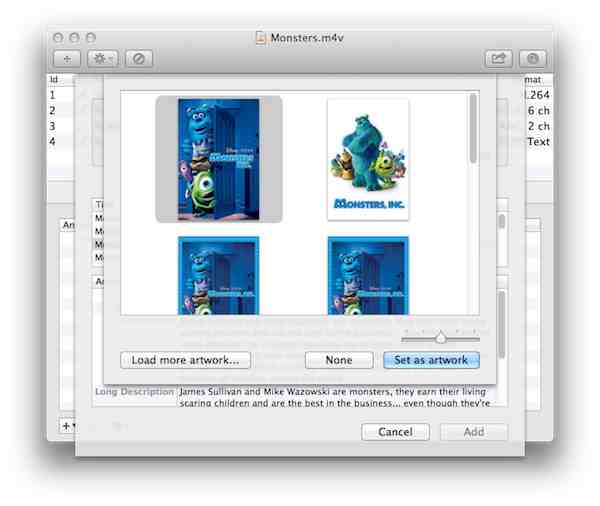The height and width of the screenshot is (506, 600).
Task: Click the share/export toolbar icon
Action: pyautogui.click(x=499, y=59)
